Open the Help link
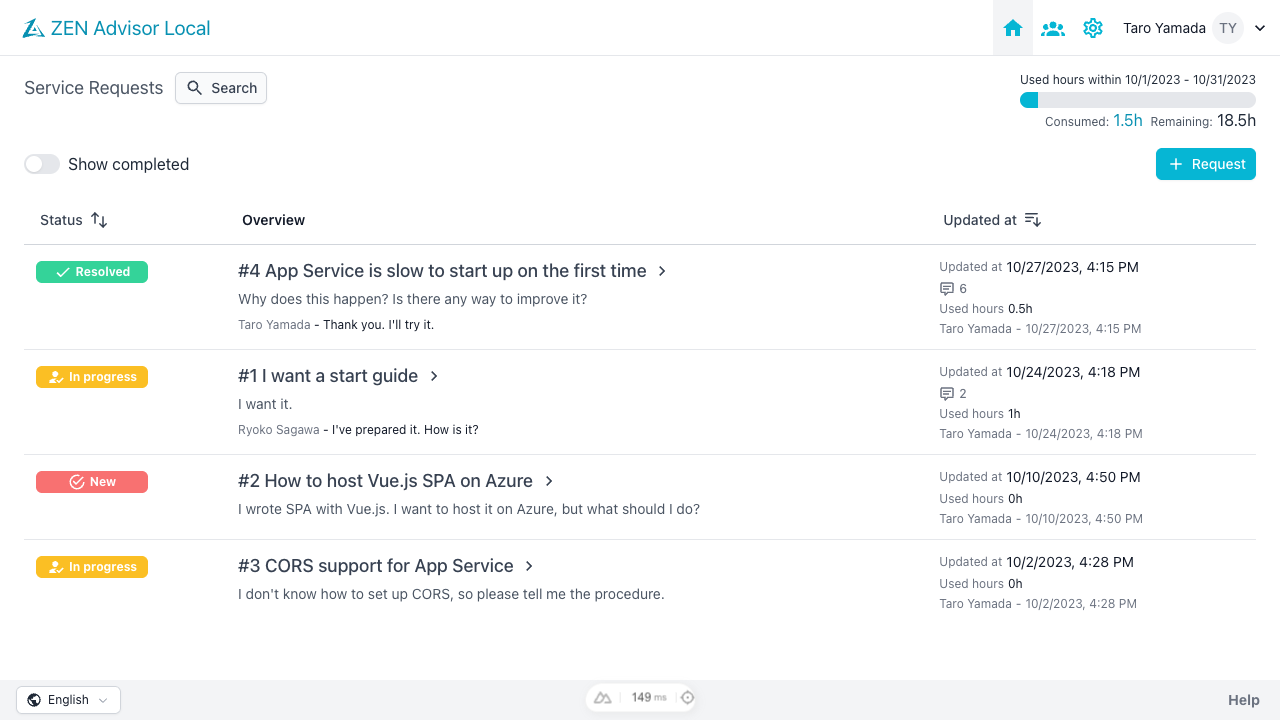 [x=1243, y=699]
